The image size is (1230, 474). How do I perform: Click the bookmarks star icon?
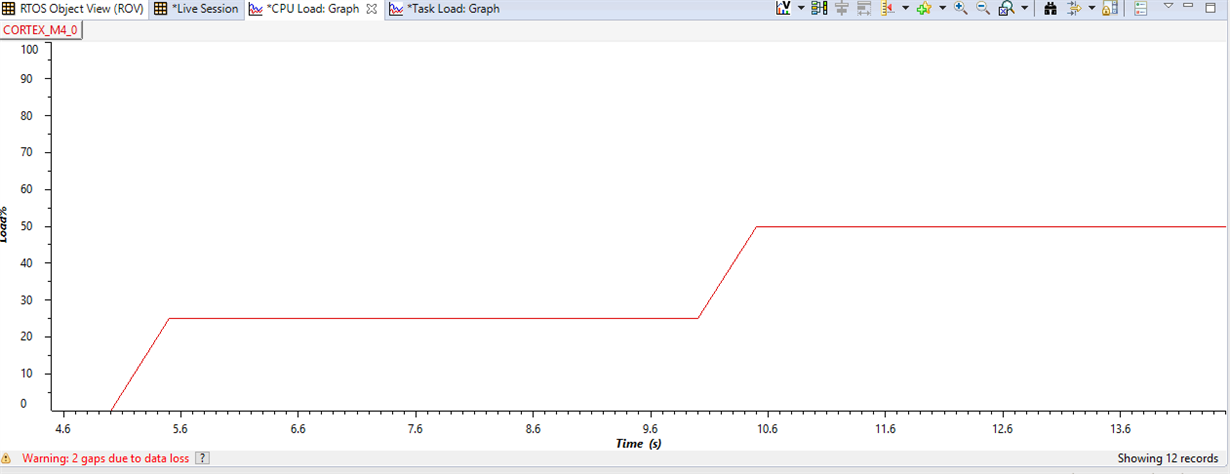click(x=924, y=8)
